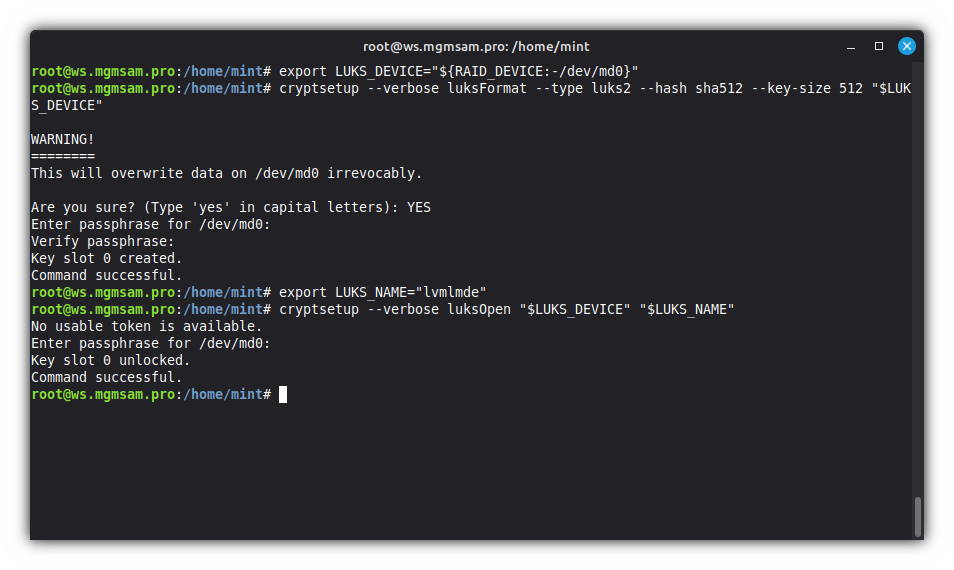This screenshot has height=570, width=954.
Task: Click the 'Key slot 0 created.' line
Action: tap(106, 258)
